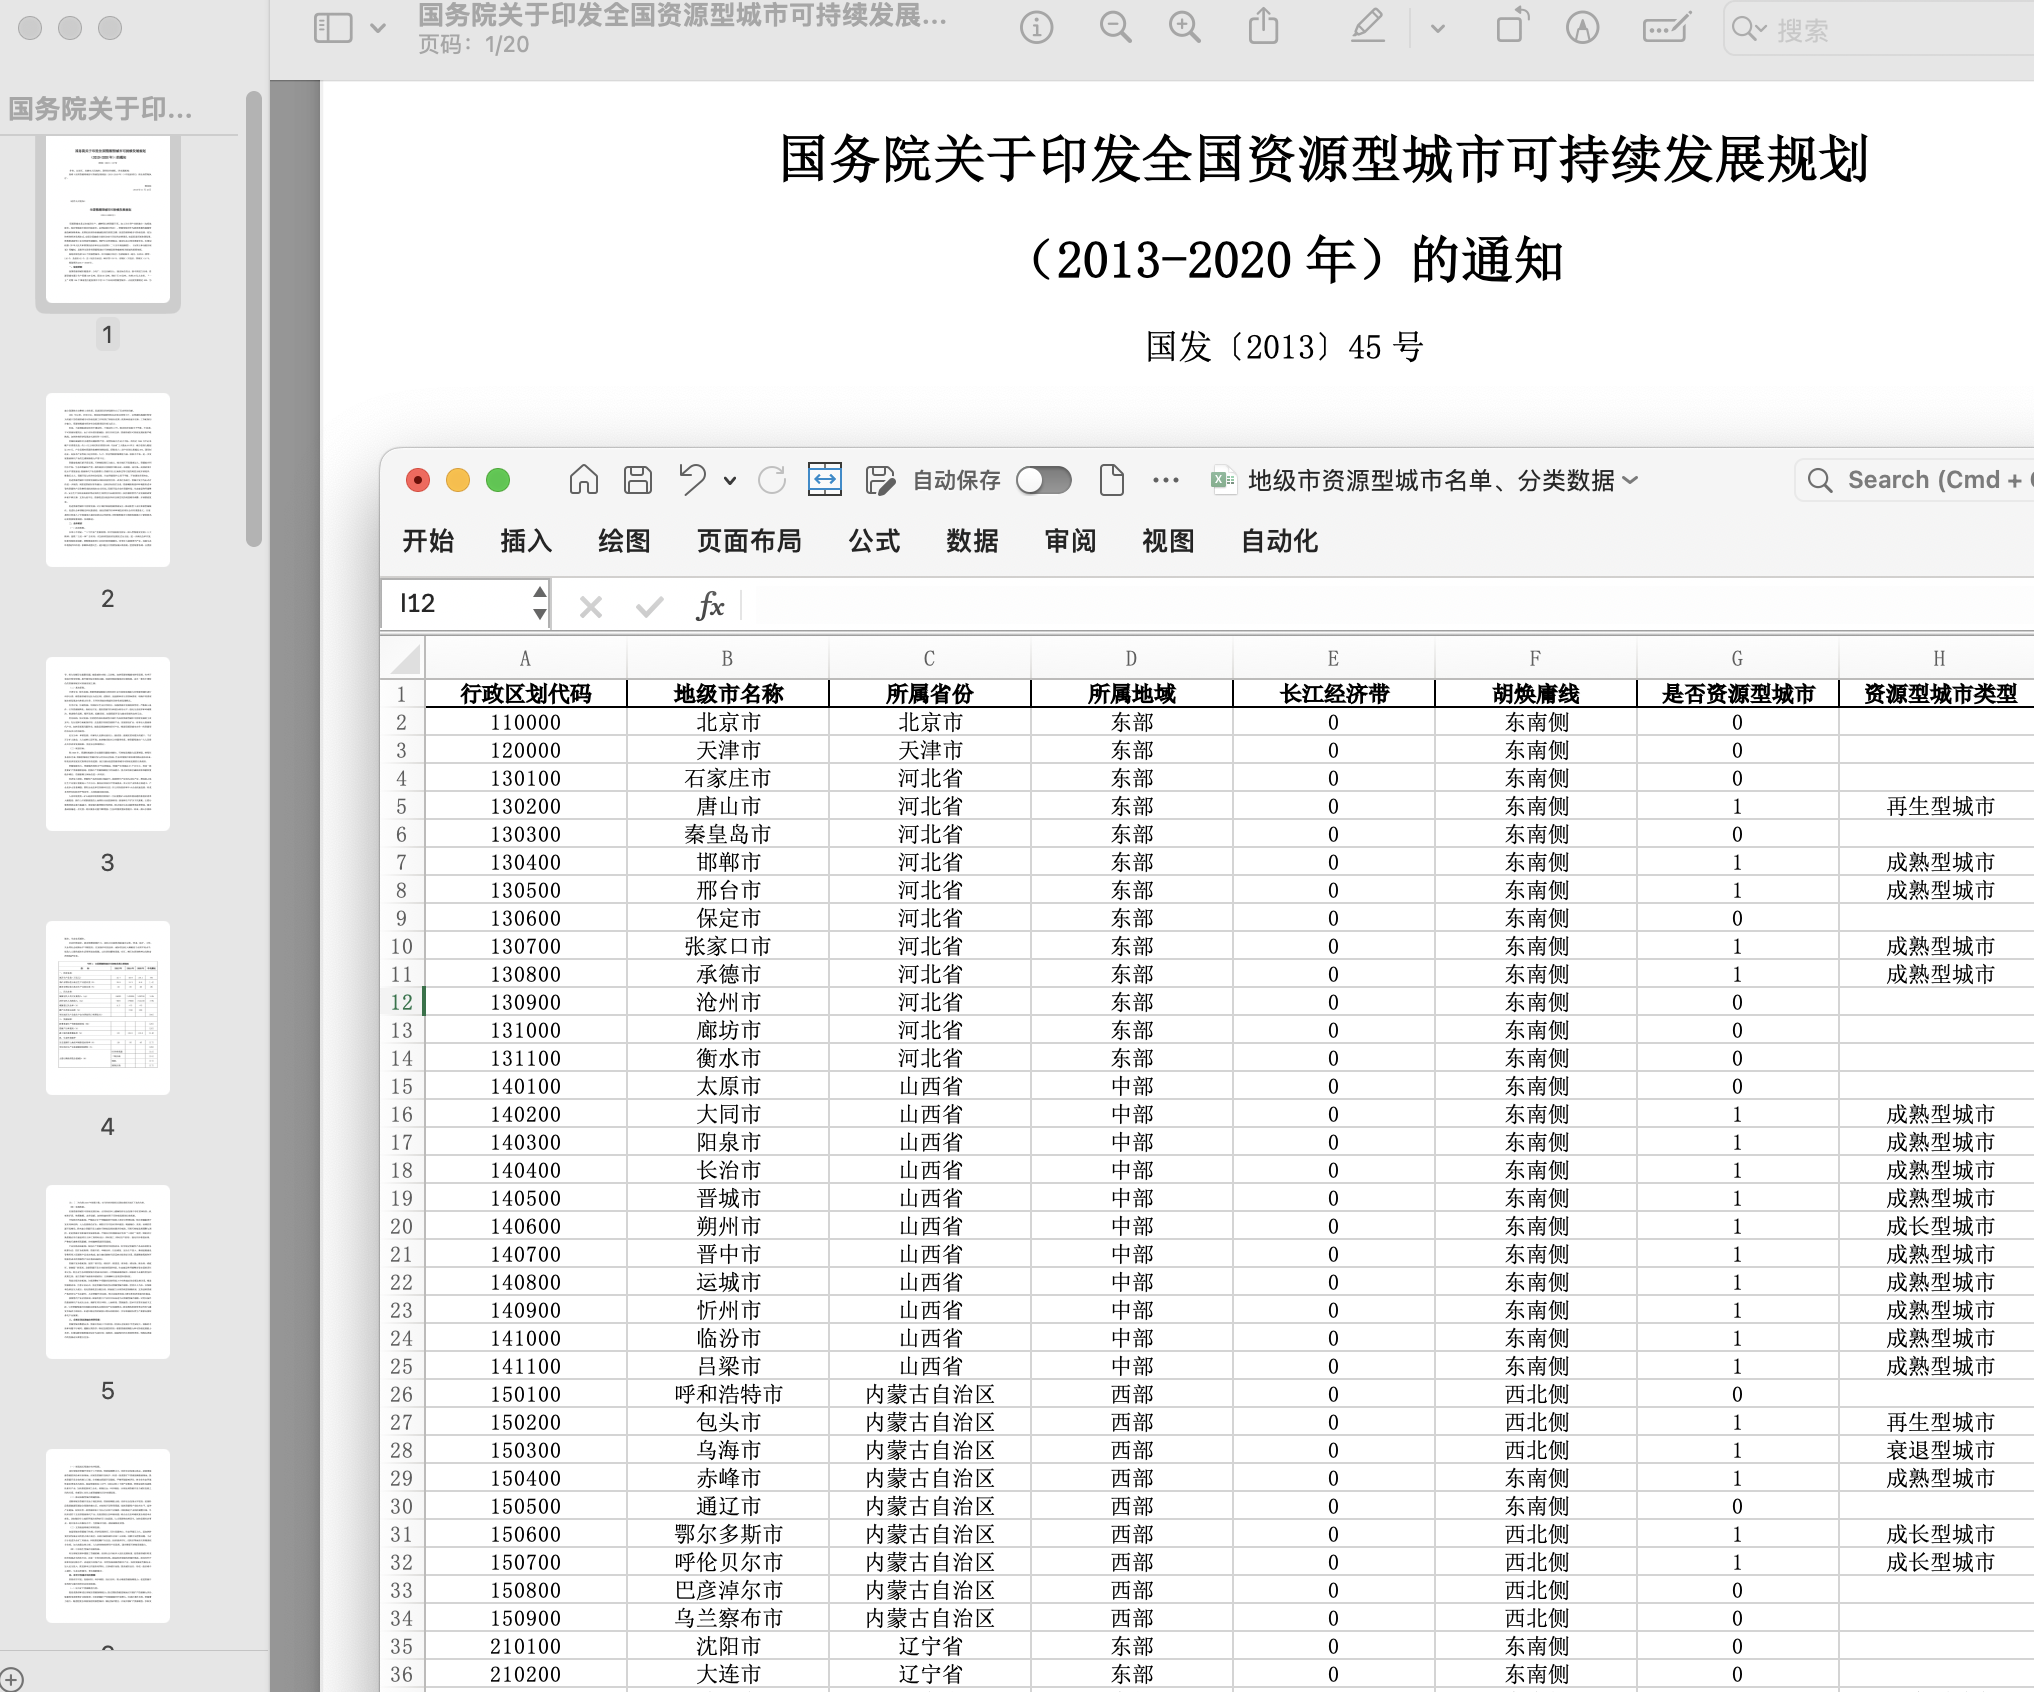Click the fx insert function button
Viewport: 2034px width, 1692px height.
(x=709, y=605)
